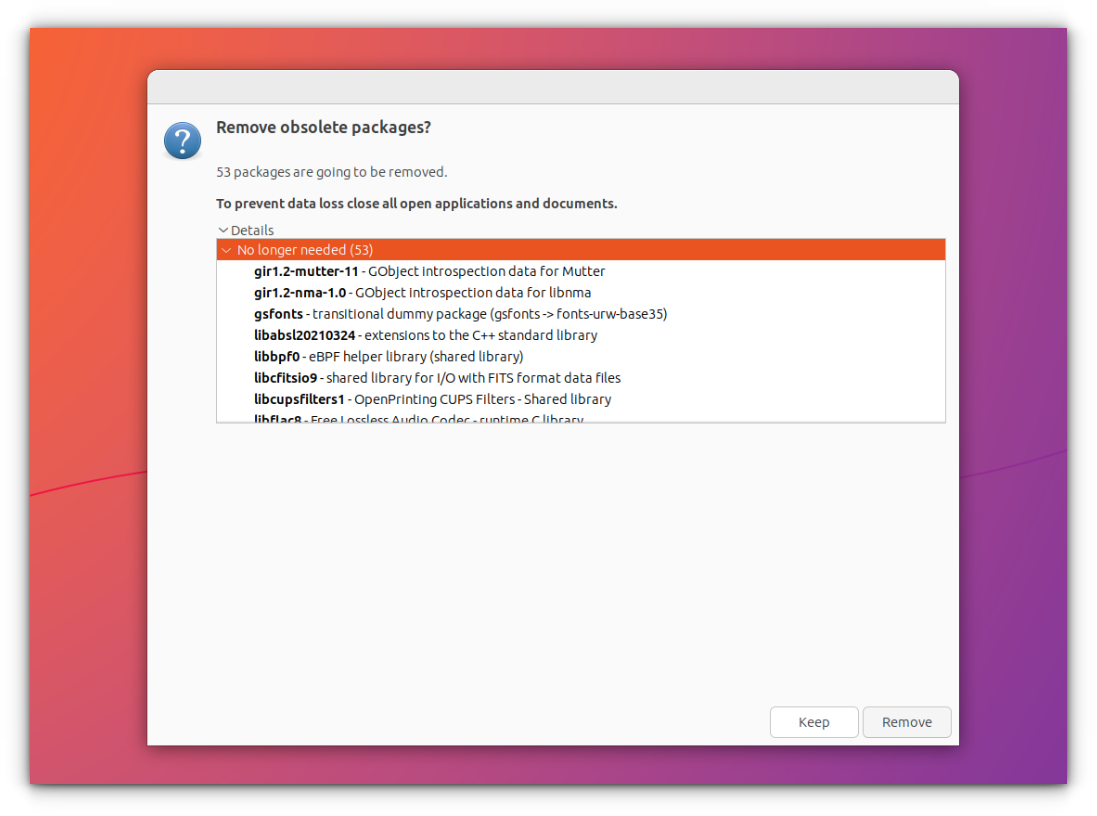Confirm removal with the Remove button
The height and width of the screenshot is (816, 1097).
click(907, 722)
